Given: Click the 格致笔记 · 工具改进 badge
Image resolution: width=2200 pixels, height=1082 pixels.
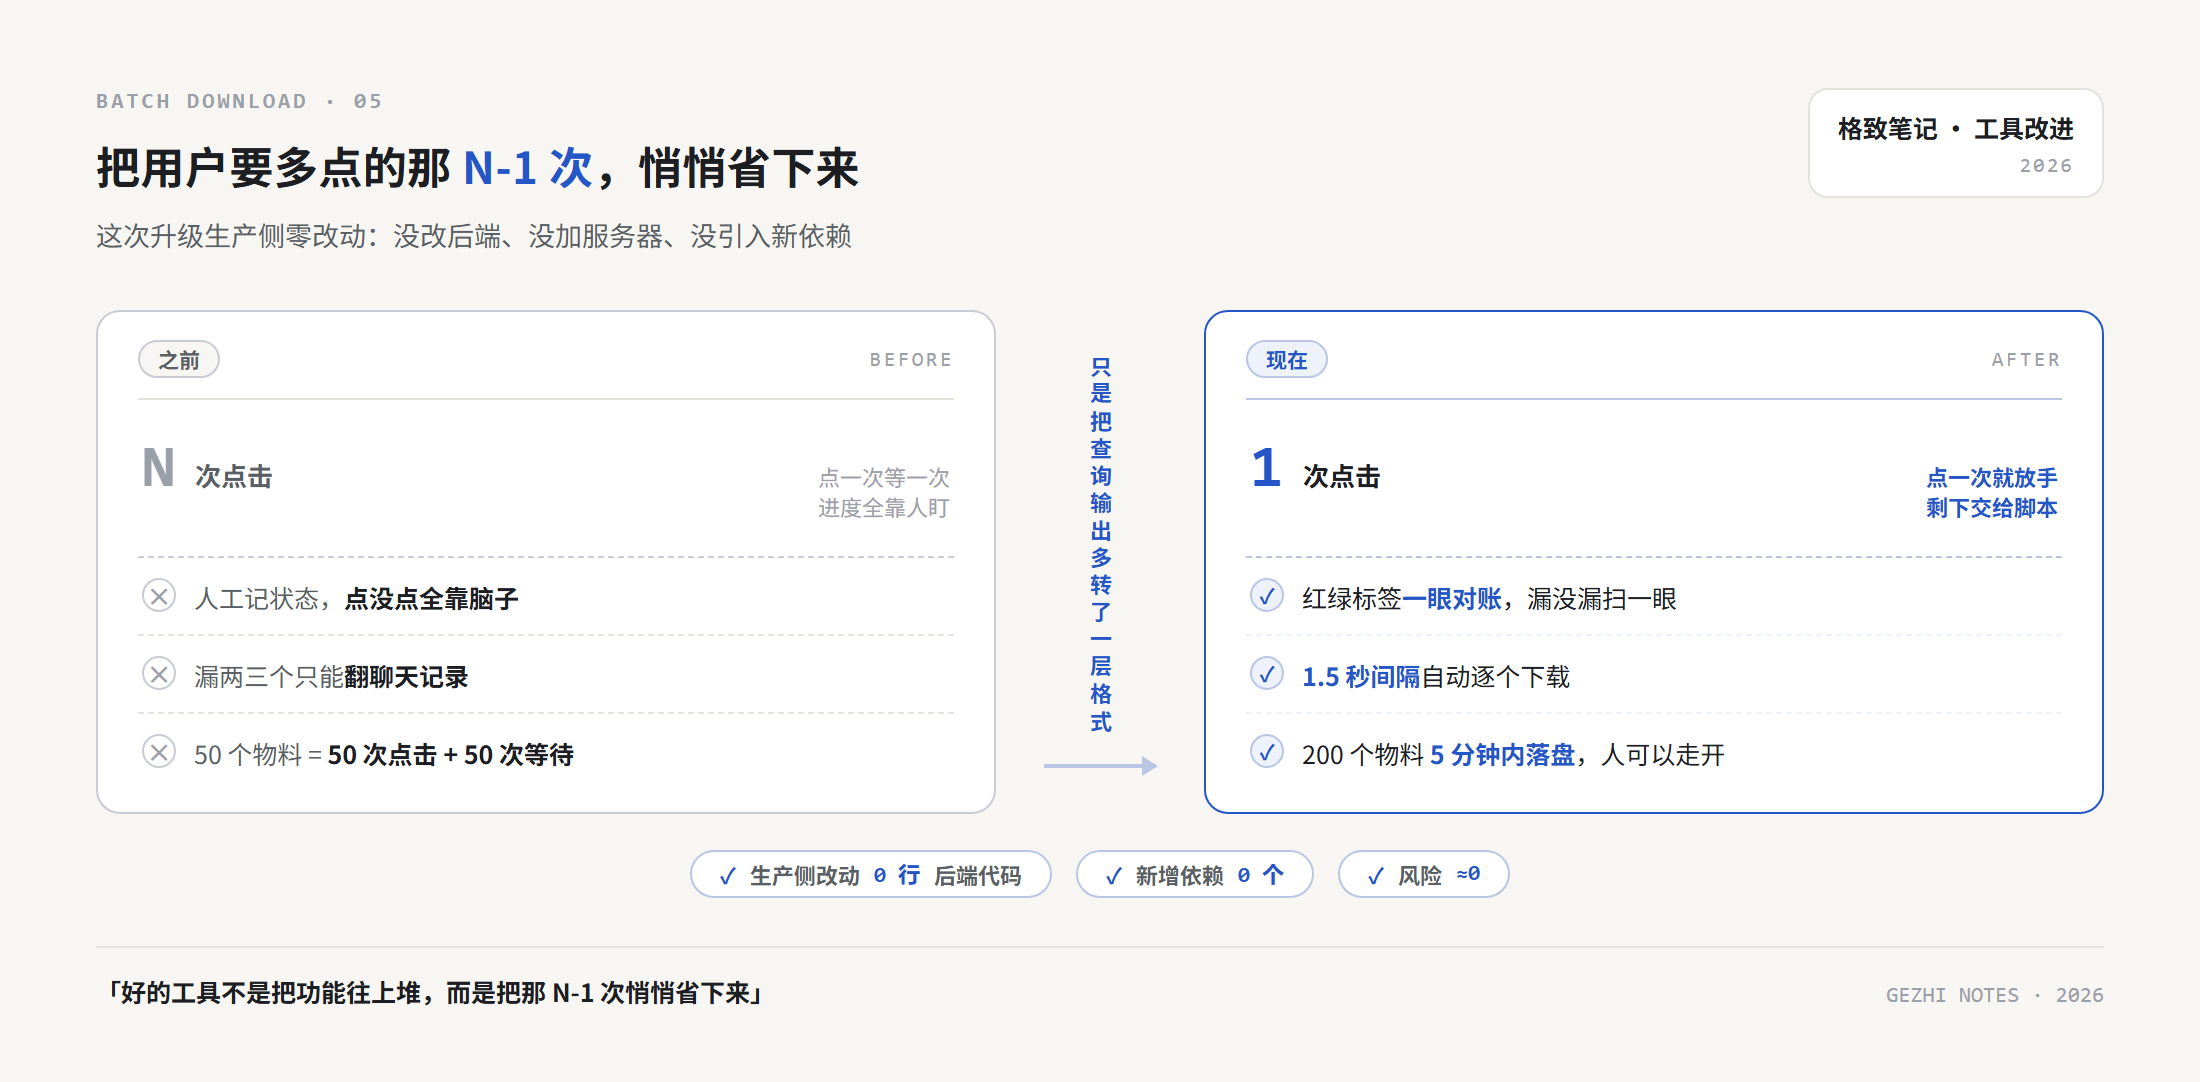Looking at the screenshot, I should [1955, 143].
